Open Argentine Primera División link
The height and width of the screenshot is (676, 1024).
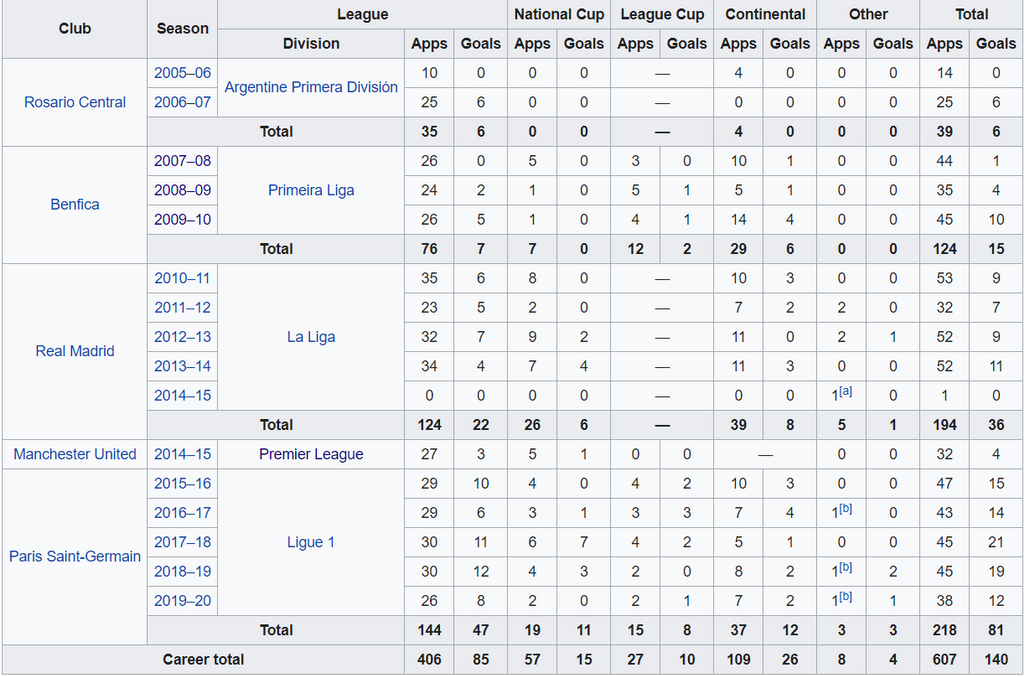tap(311, 87)
